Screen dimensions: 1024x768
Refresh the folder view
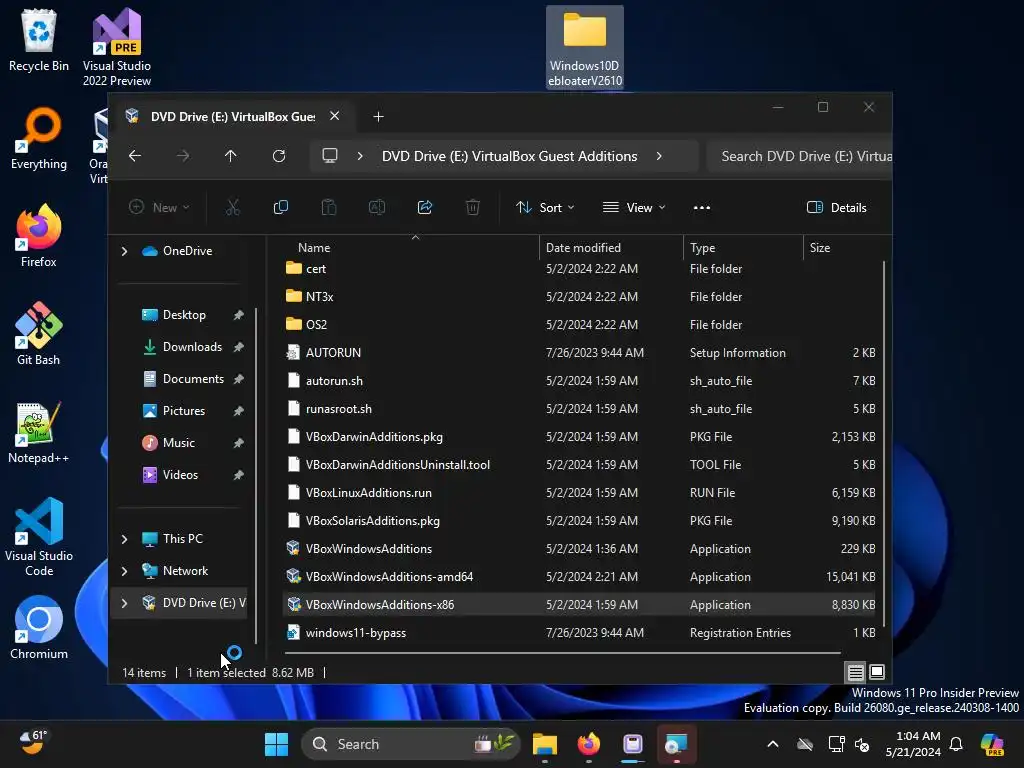click(x=279, y=156)
